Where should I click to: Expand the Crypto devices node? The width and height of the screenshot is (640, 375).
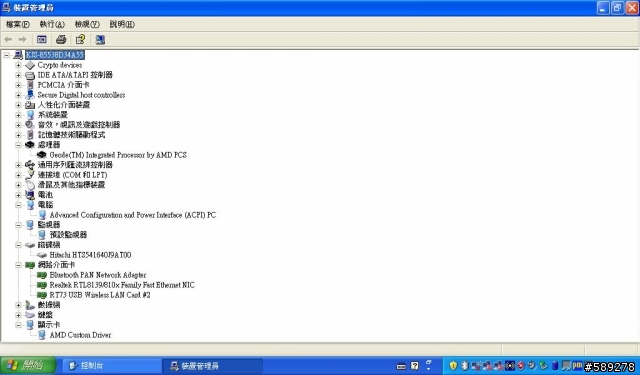click(x=18, y=65)
